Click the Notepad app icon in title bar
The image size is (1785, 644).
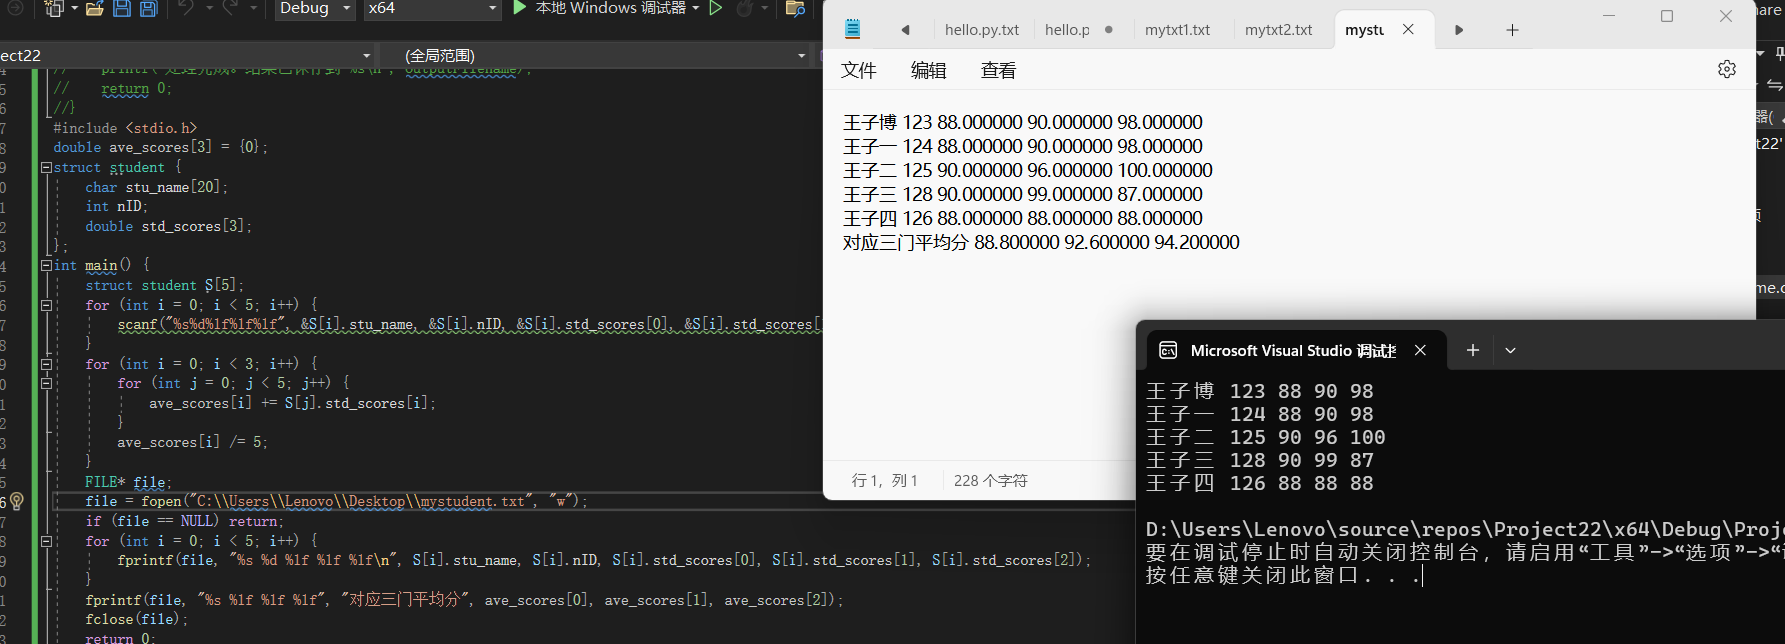pos(853,29)
